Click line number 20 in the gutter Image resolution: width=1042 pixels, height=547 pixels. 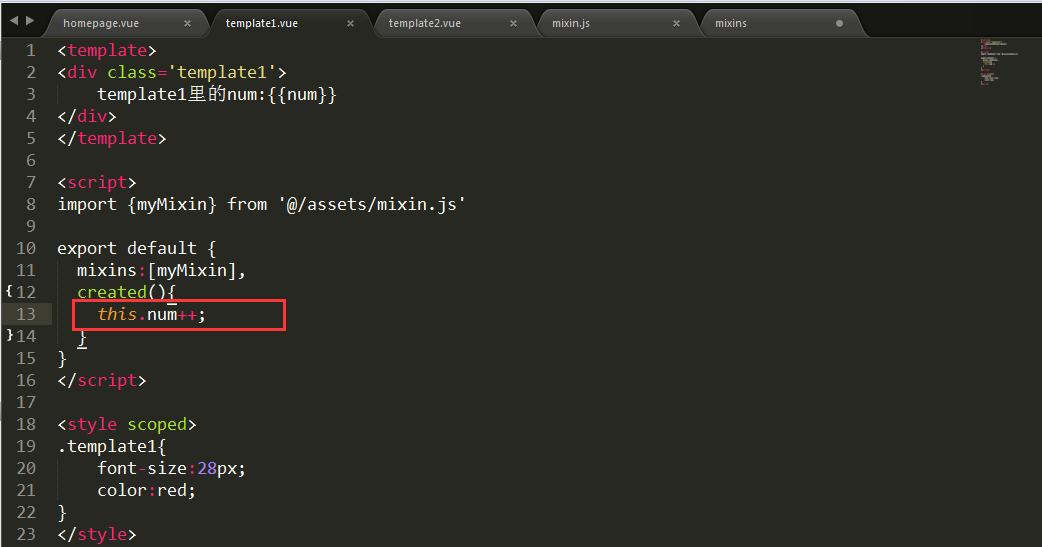tap(26, 468)
